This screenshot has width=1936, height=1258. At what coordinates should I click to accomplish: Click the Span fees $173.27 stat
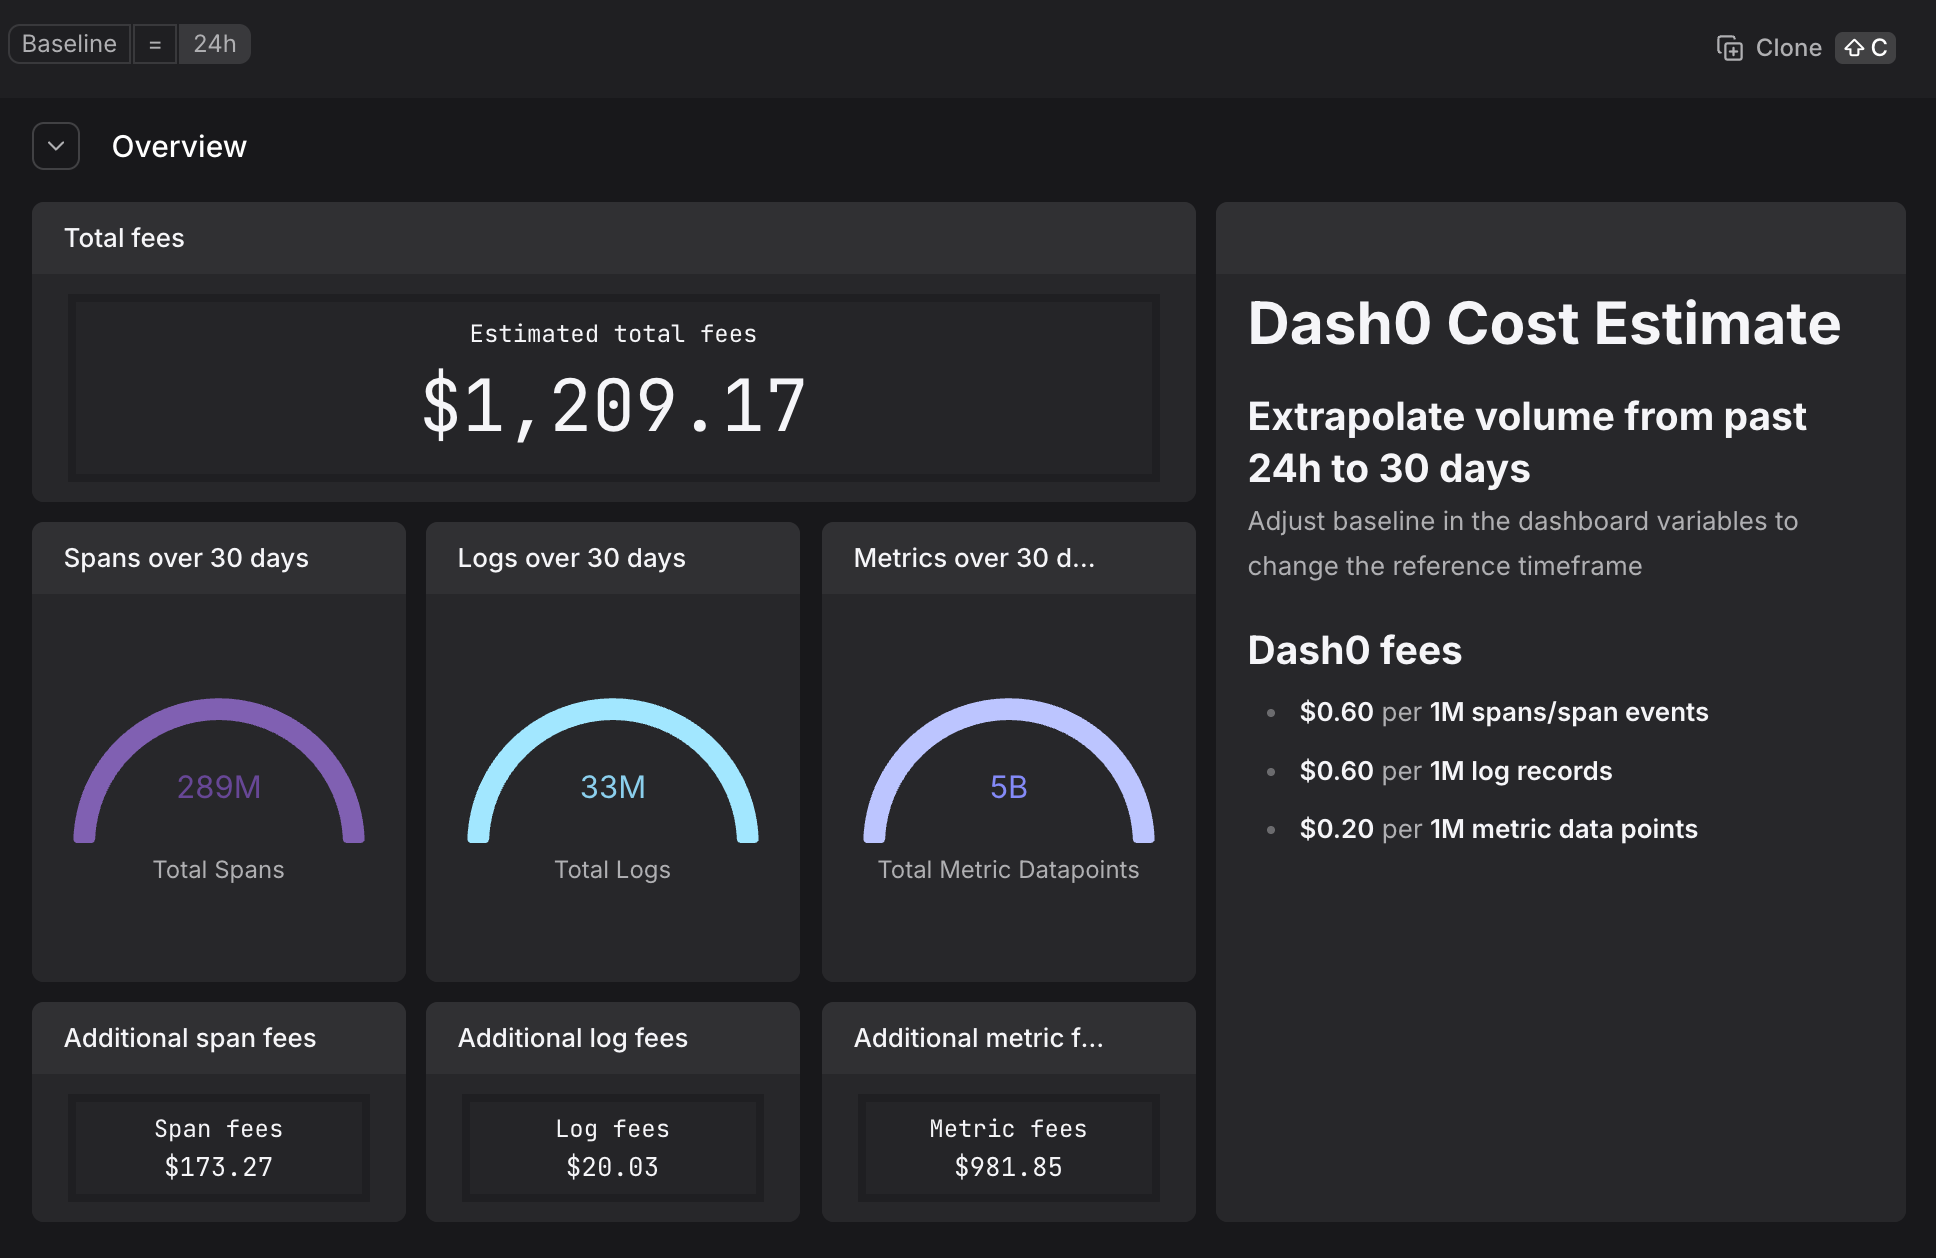click(x=218, y=1148)
